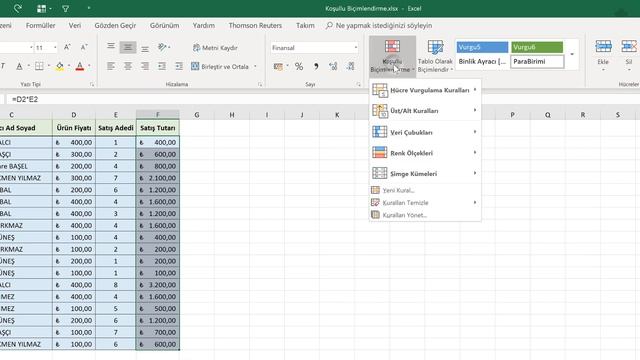The width and height of the screenshot is (640, 360).
Task: Apply the blue Vurgu5 cell style
Action: coord(482,47)
